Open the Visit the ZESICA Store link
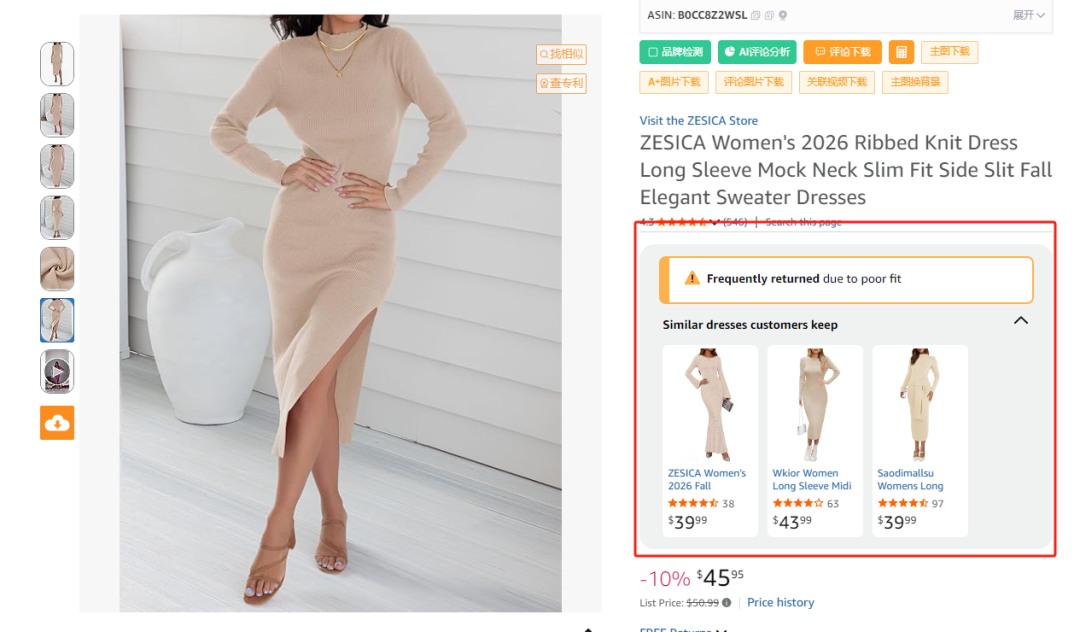The height and width of the screenshot is (632, 1080). tap(699, 121)
